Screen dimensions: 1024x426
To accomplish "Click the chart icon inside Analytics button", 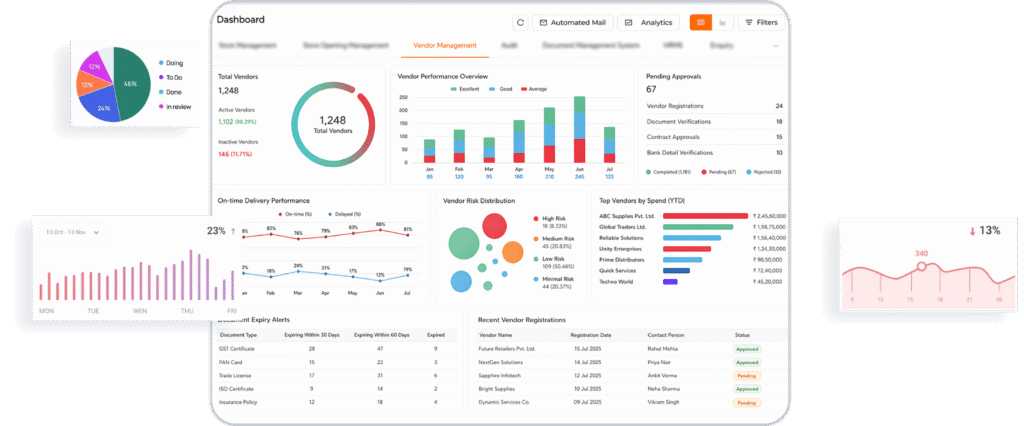I will 628,22.
